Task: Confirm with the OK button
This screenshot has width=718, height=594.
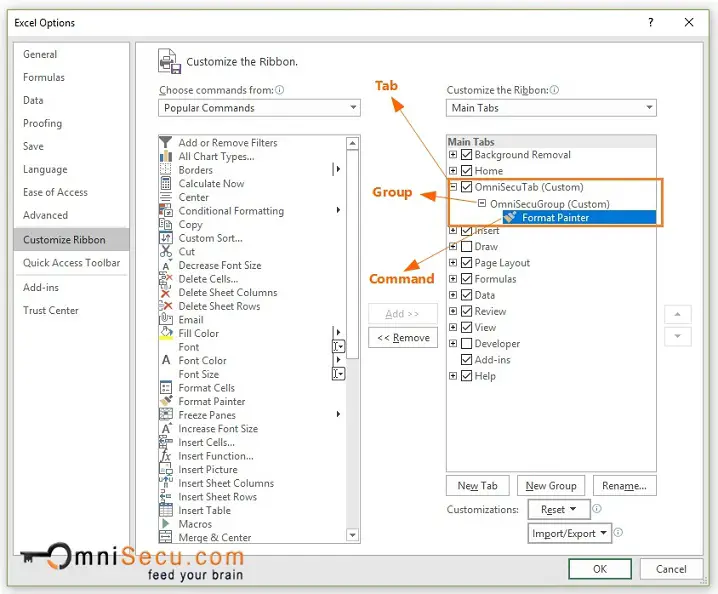Action: point(600,569)
